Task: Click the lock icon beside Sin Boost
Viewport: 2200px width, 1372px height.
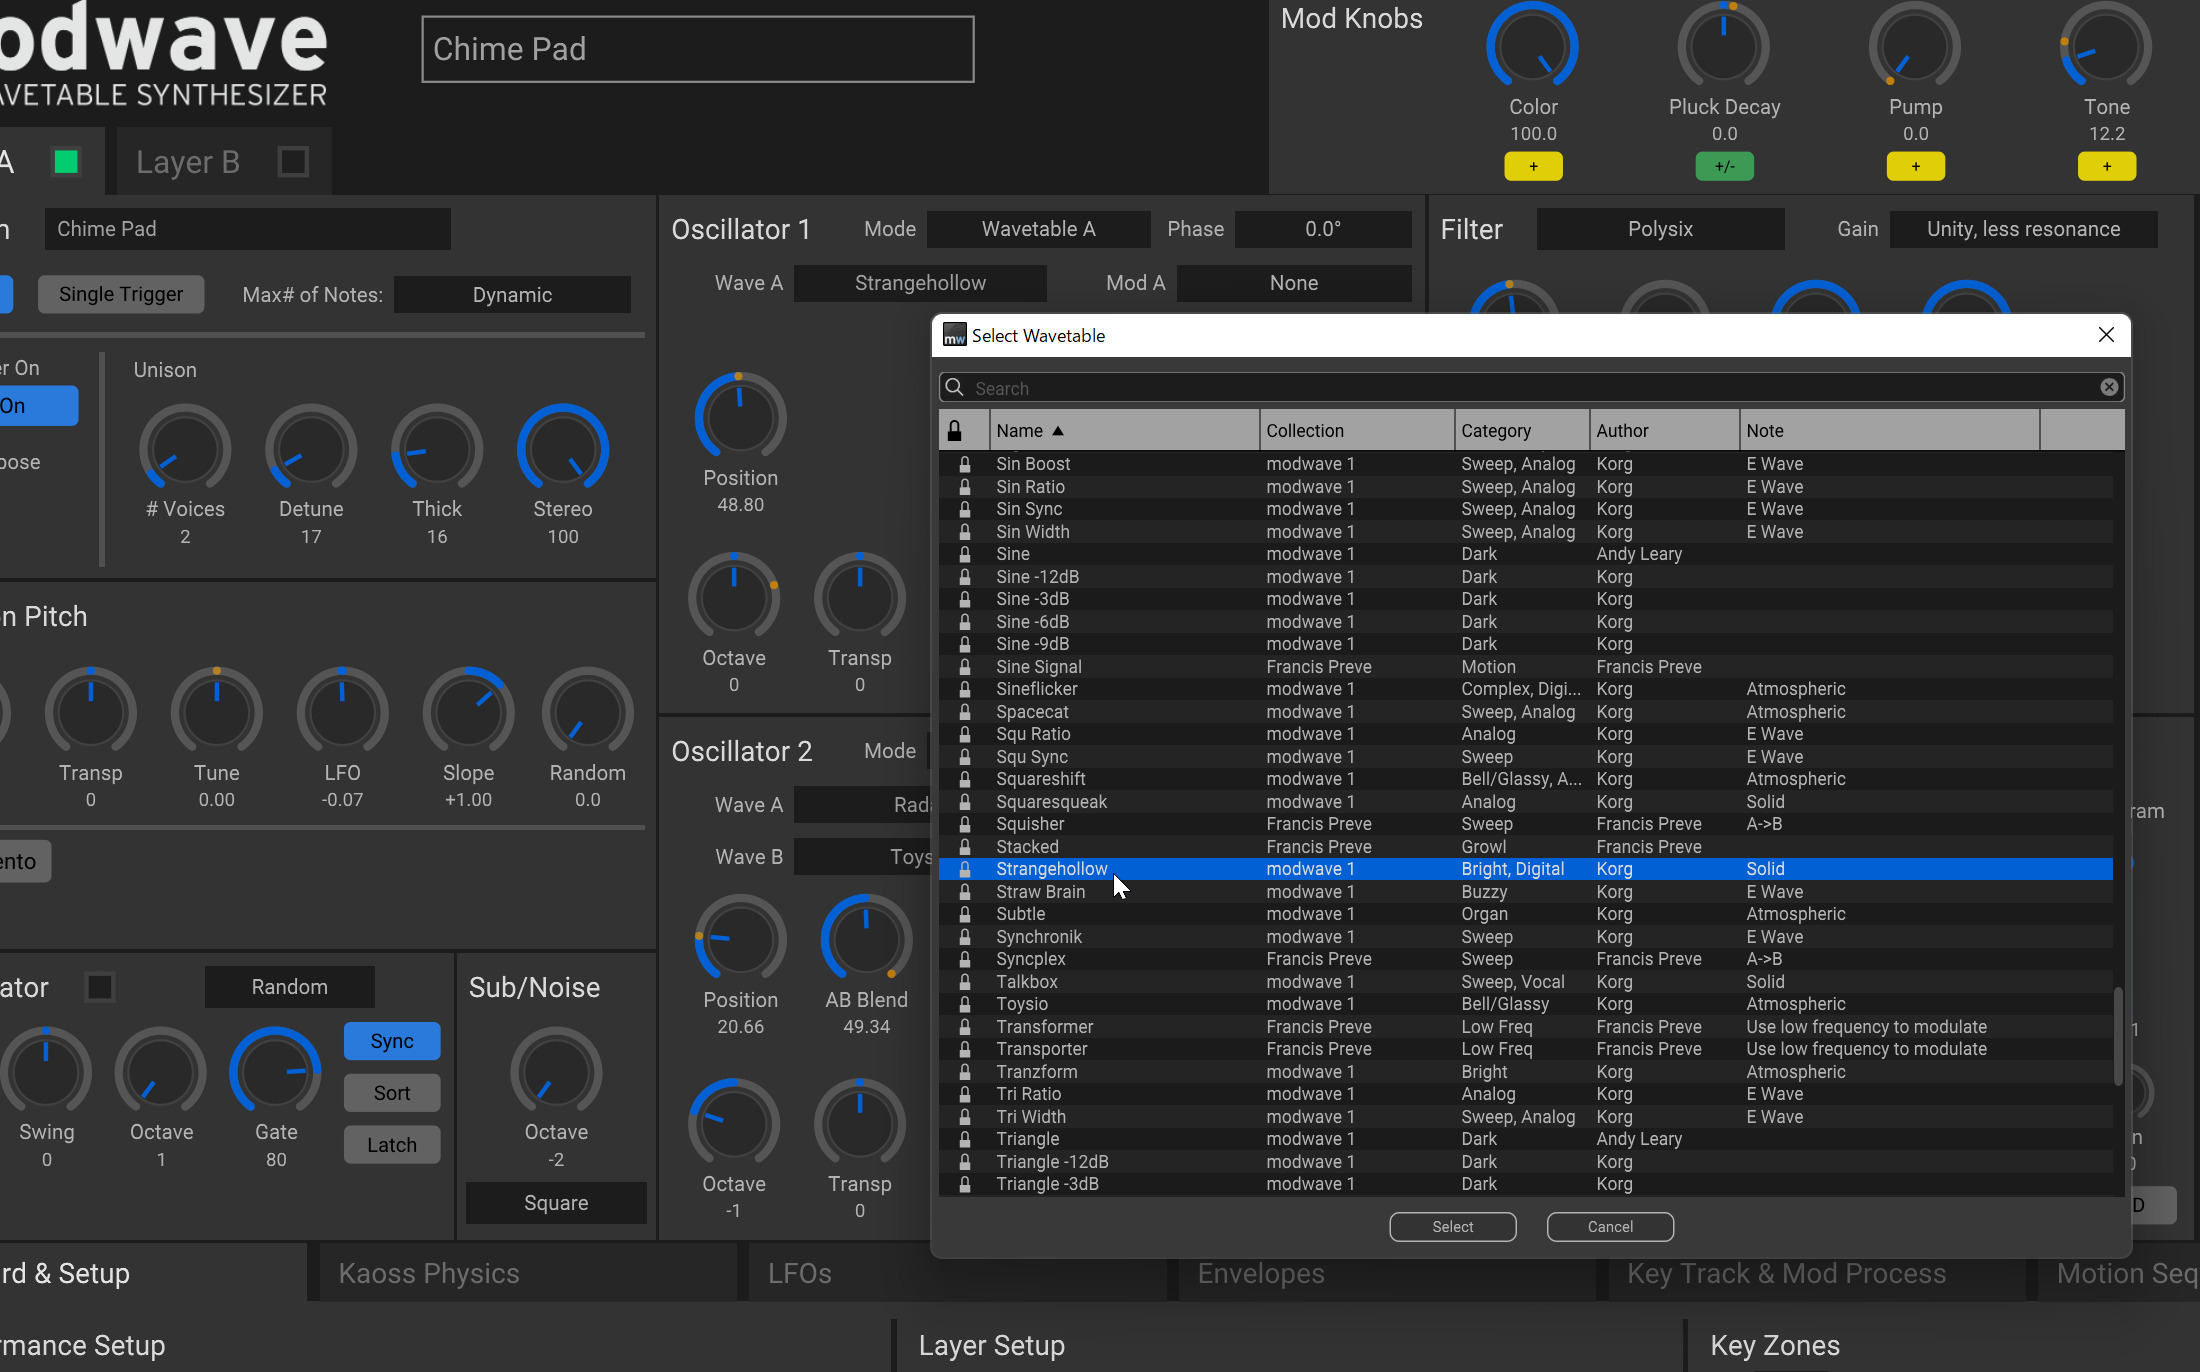Action: [965, 464]
